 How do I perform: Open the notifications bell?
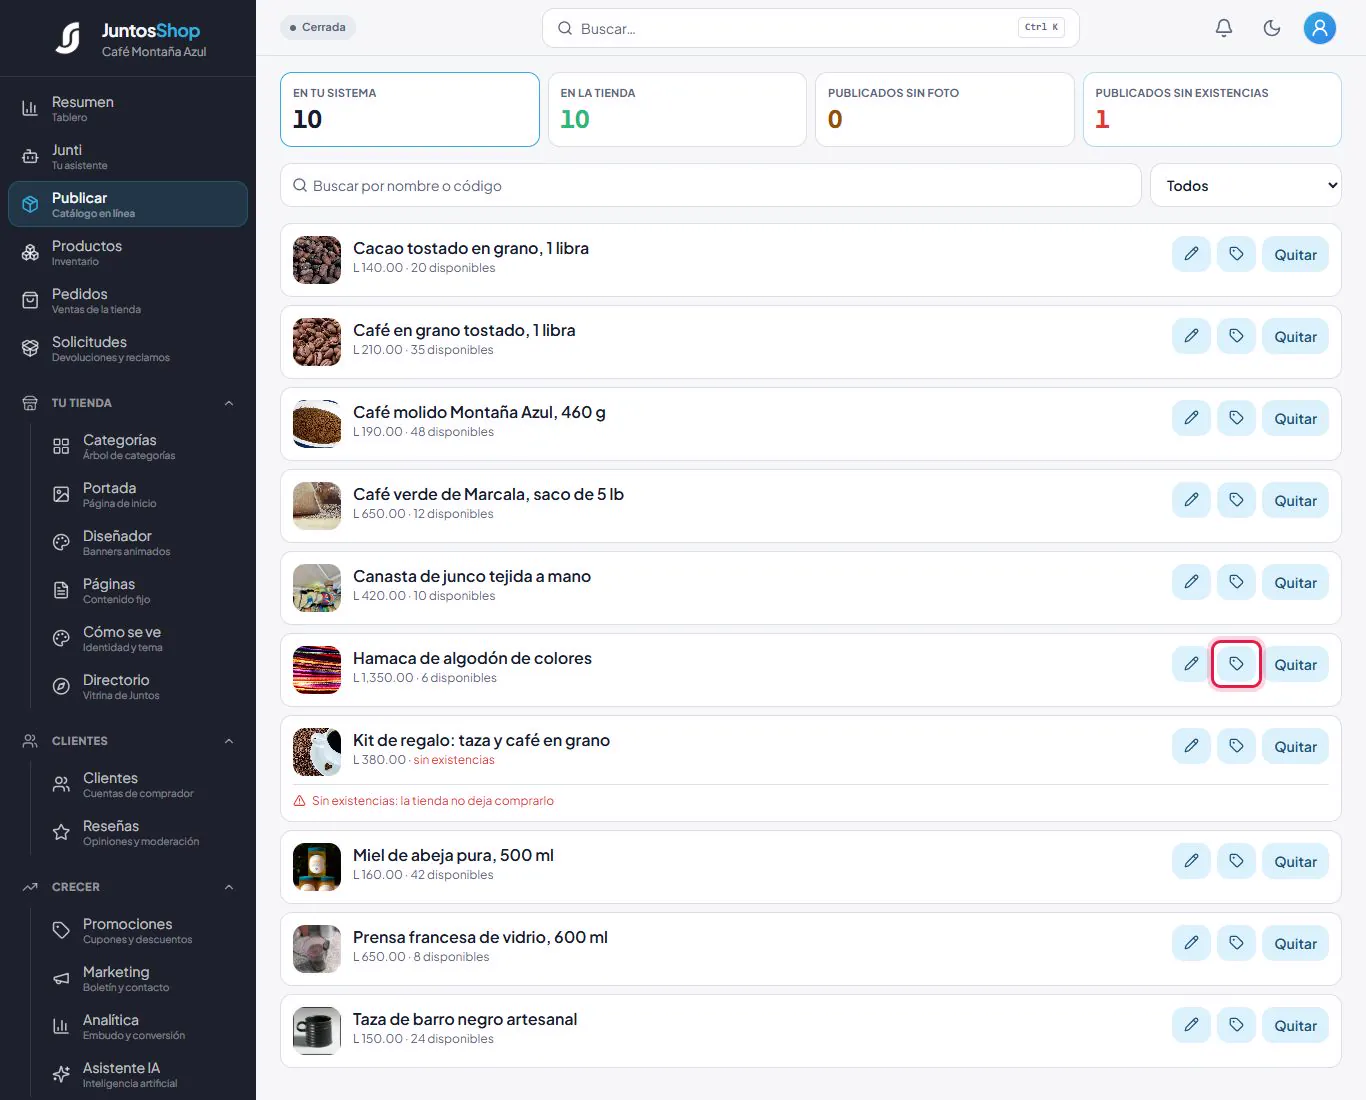(1224, 28)
